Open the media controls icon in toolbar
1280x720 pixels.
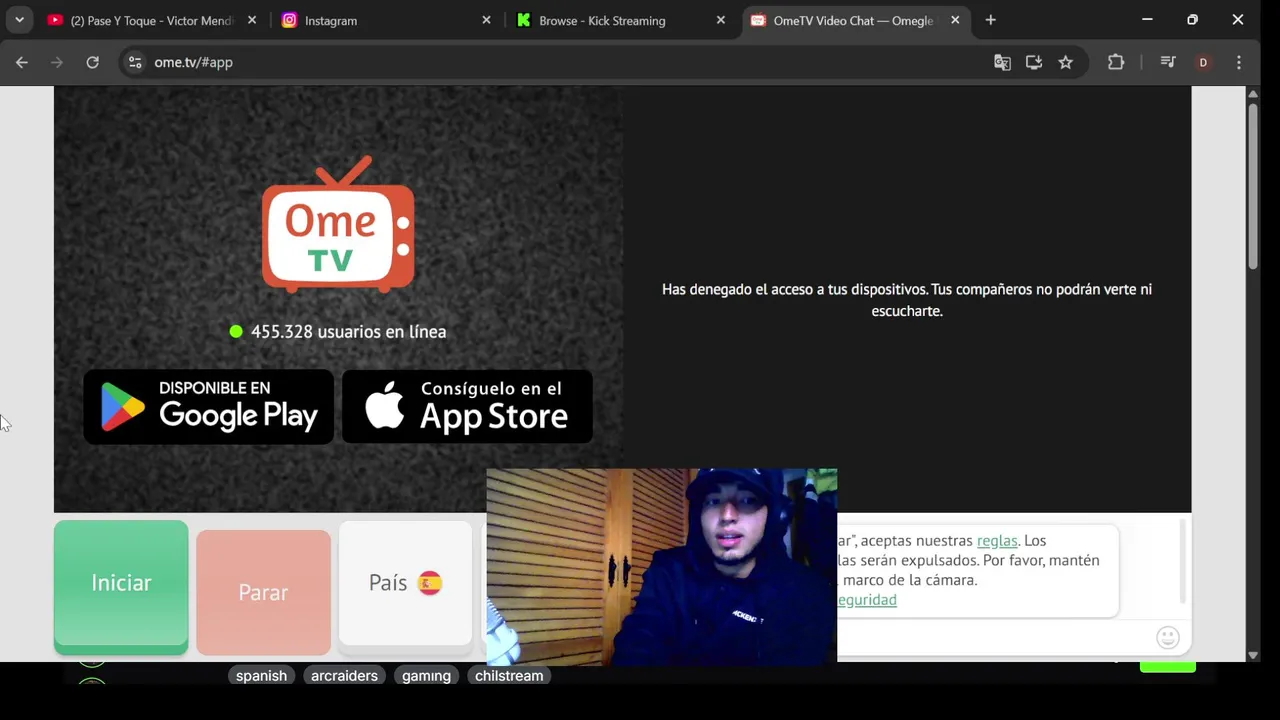(x=1167, y=62)
